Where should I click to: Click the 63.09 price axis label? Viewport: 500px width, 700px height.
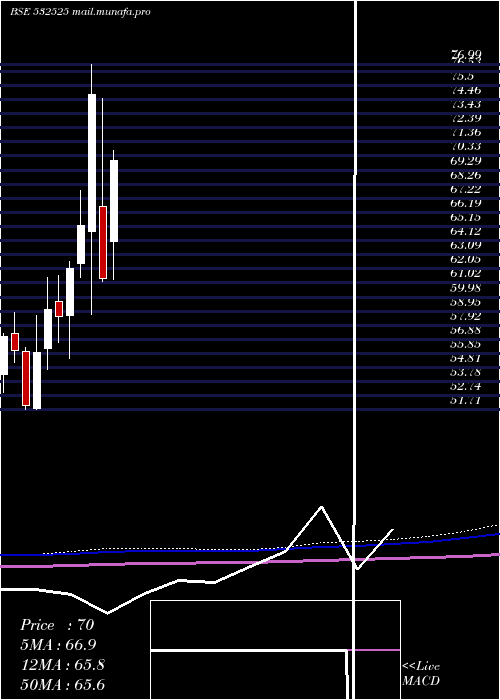(x=466, y=245)
